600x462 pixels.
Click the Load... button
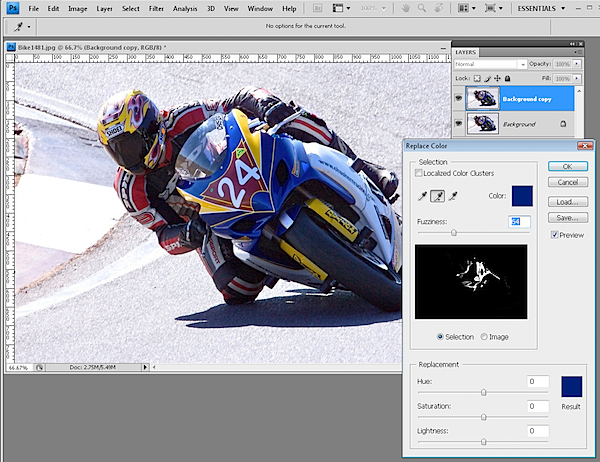coord(567,200)
